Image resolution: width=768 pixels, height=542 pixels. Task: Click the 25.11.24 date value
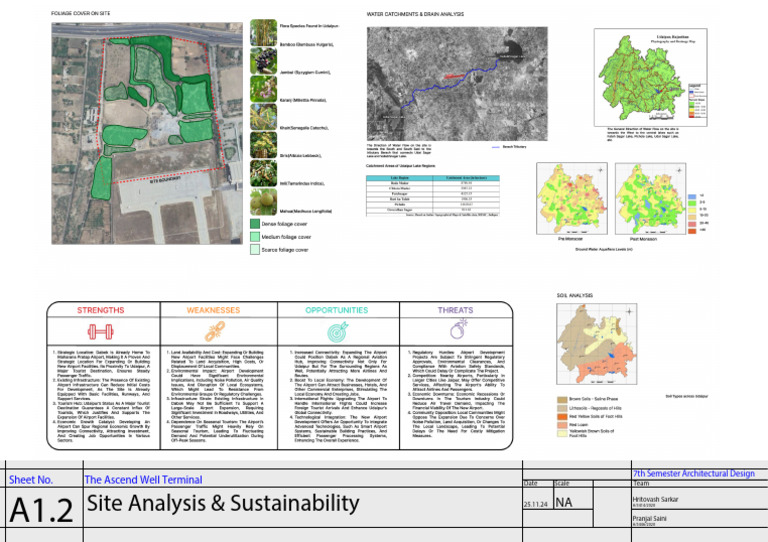click(536, 504)
